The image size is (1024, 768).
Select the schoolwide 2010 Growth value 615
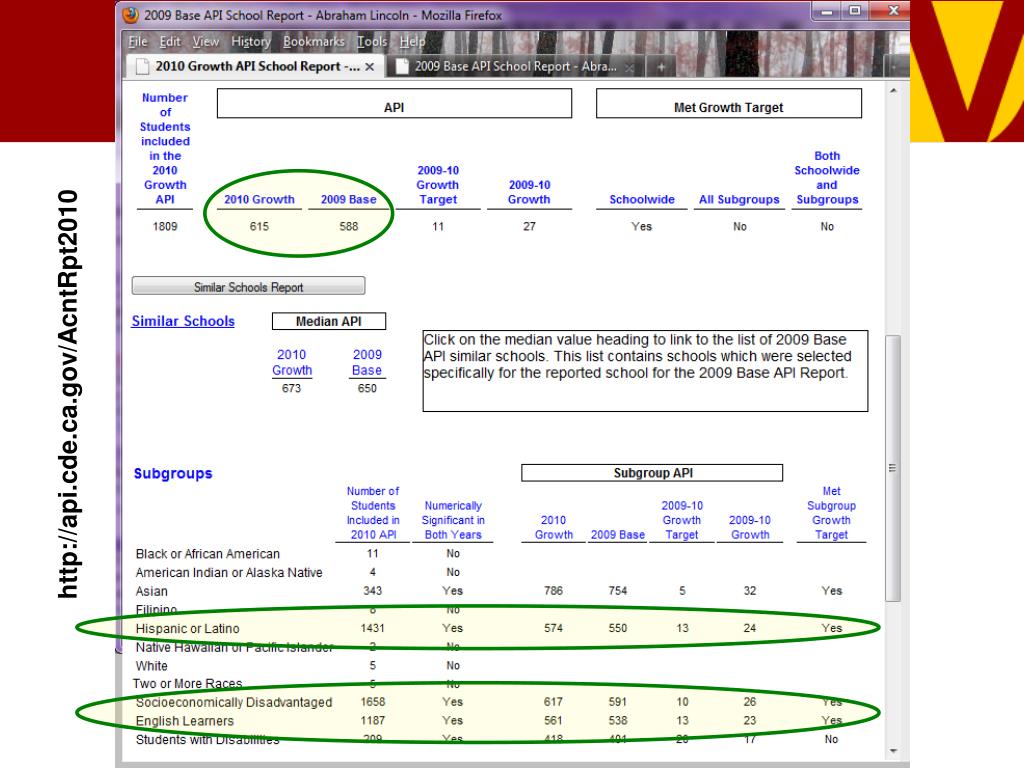259,227
